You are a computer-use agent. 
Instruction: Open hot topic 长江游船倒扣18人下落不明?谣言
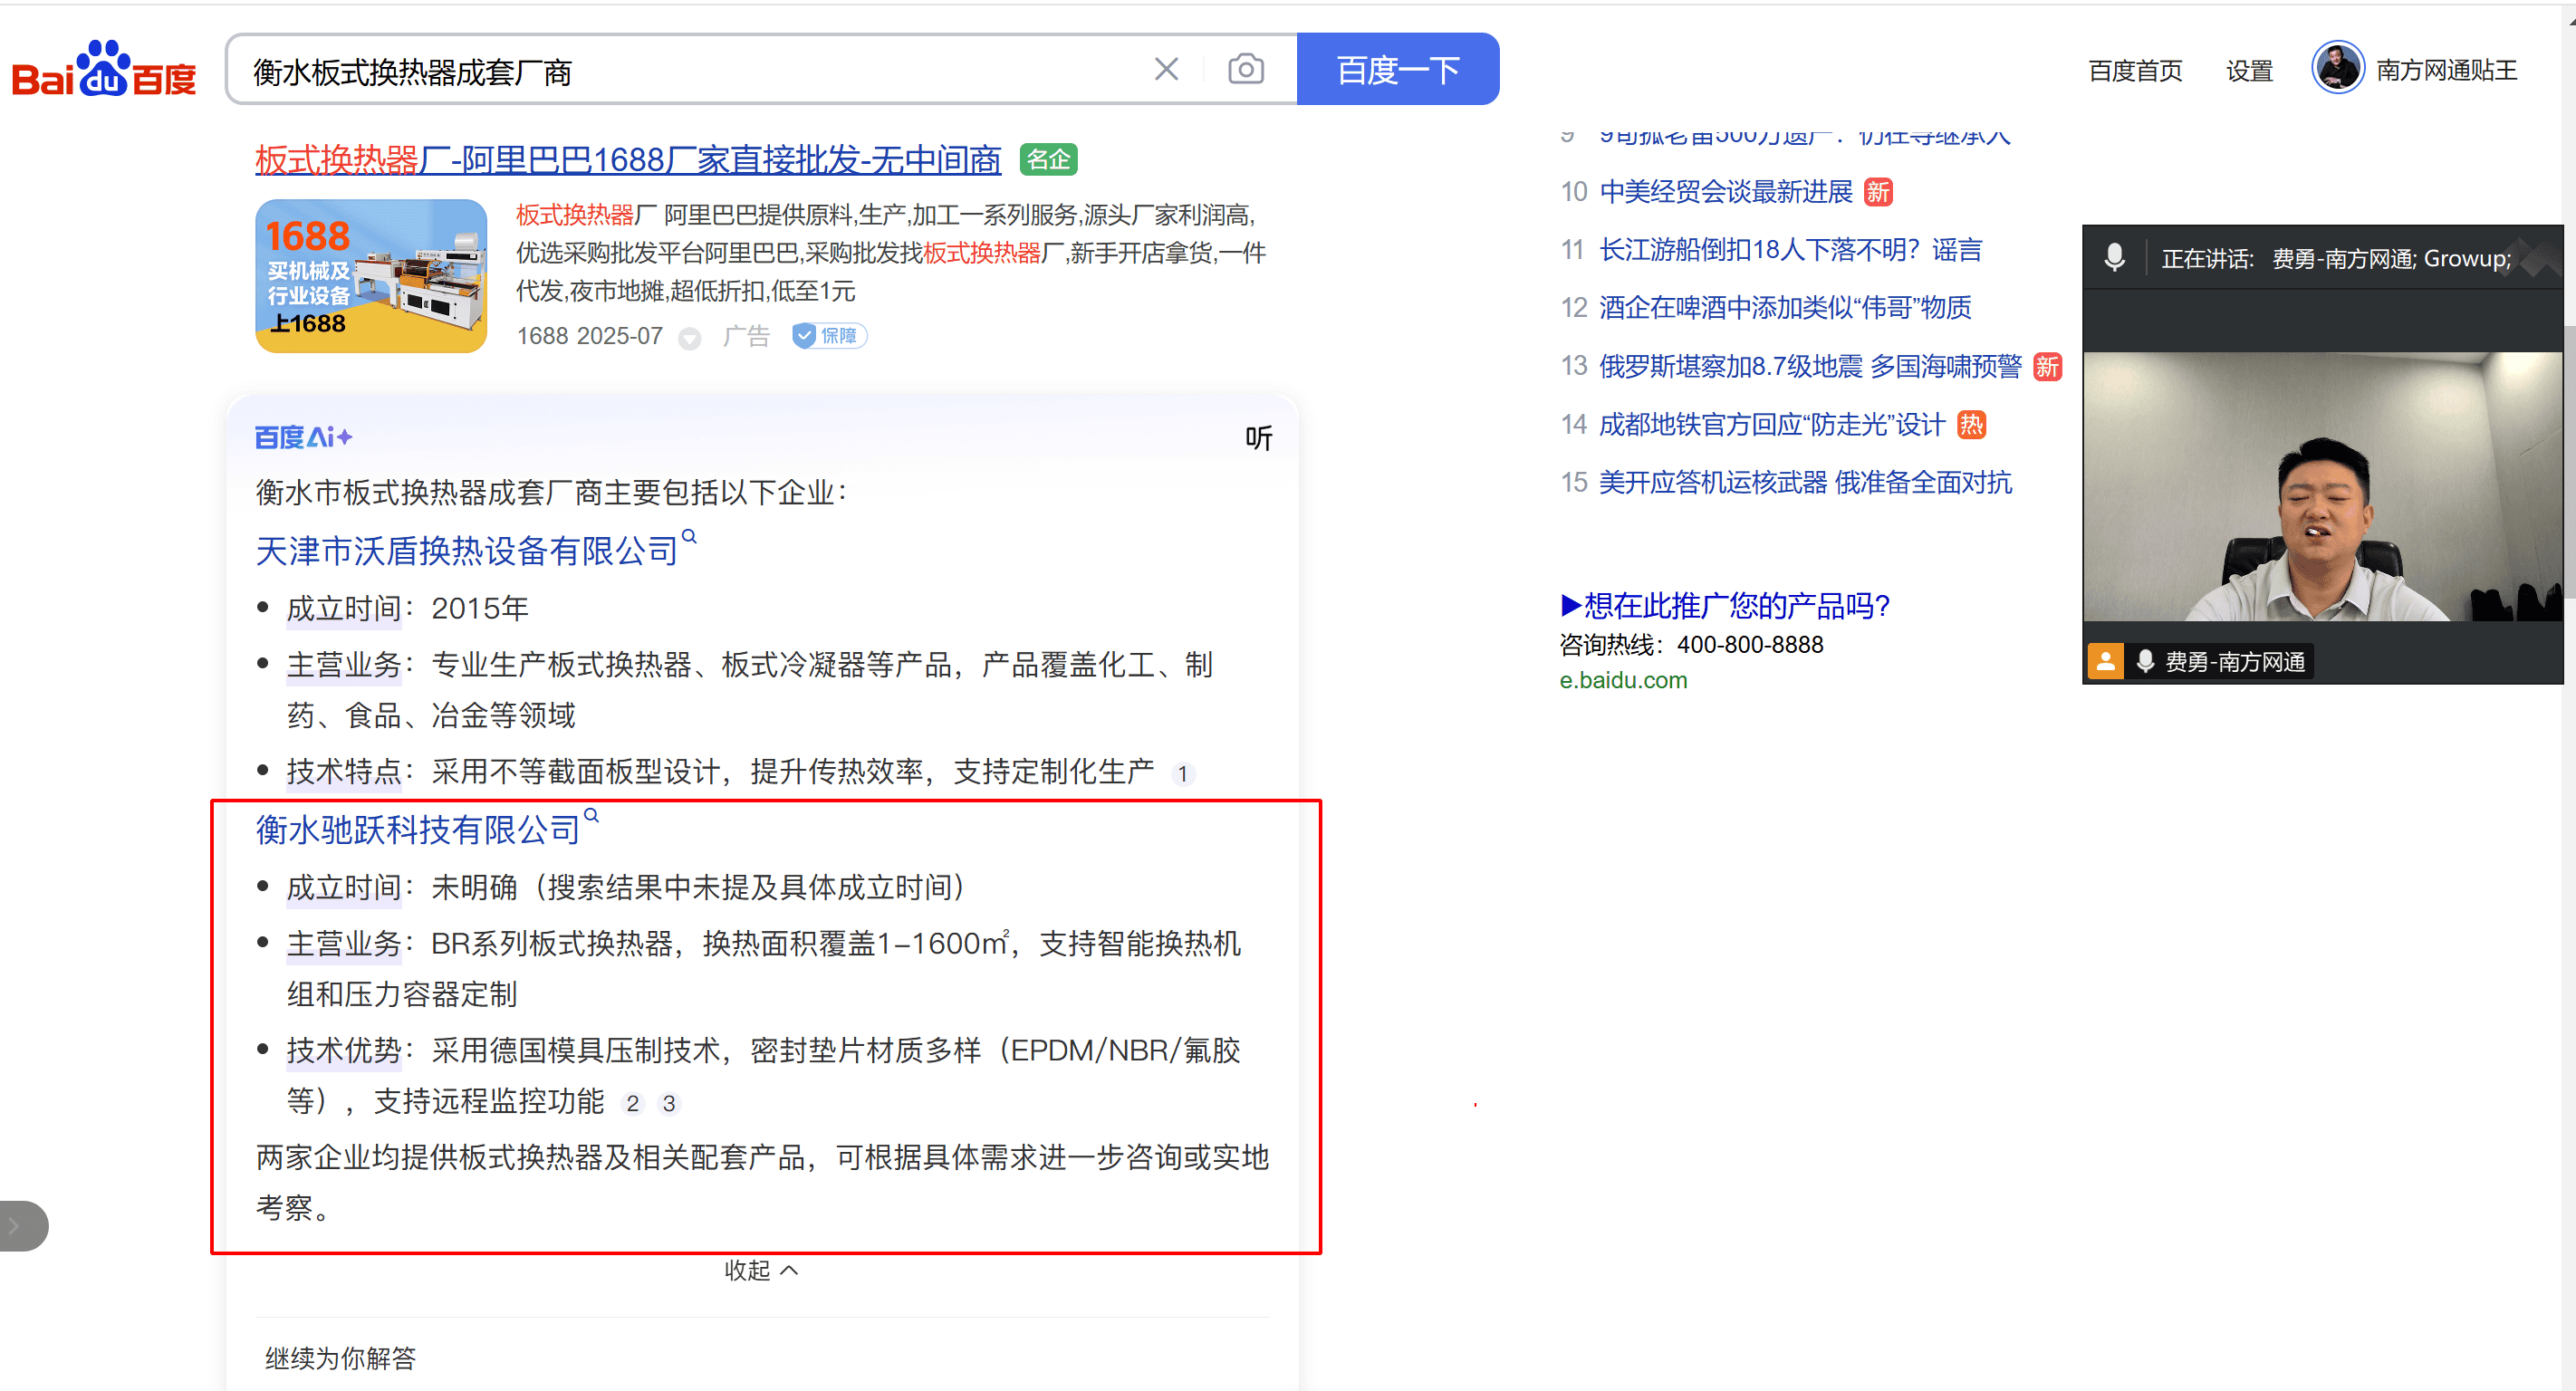(1790, 250)
